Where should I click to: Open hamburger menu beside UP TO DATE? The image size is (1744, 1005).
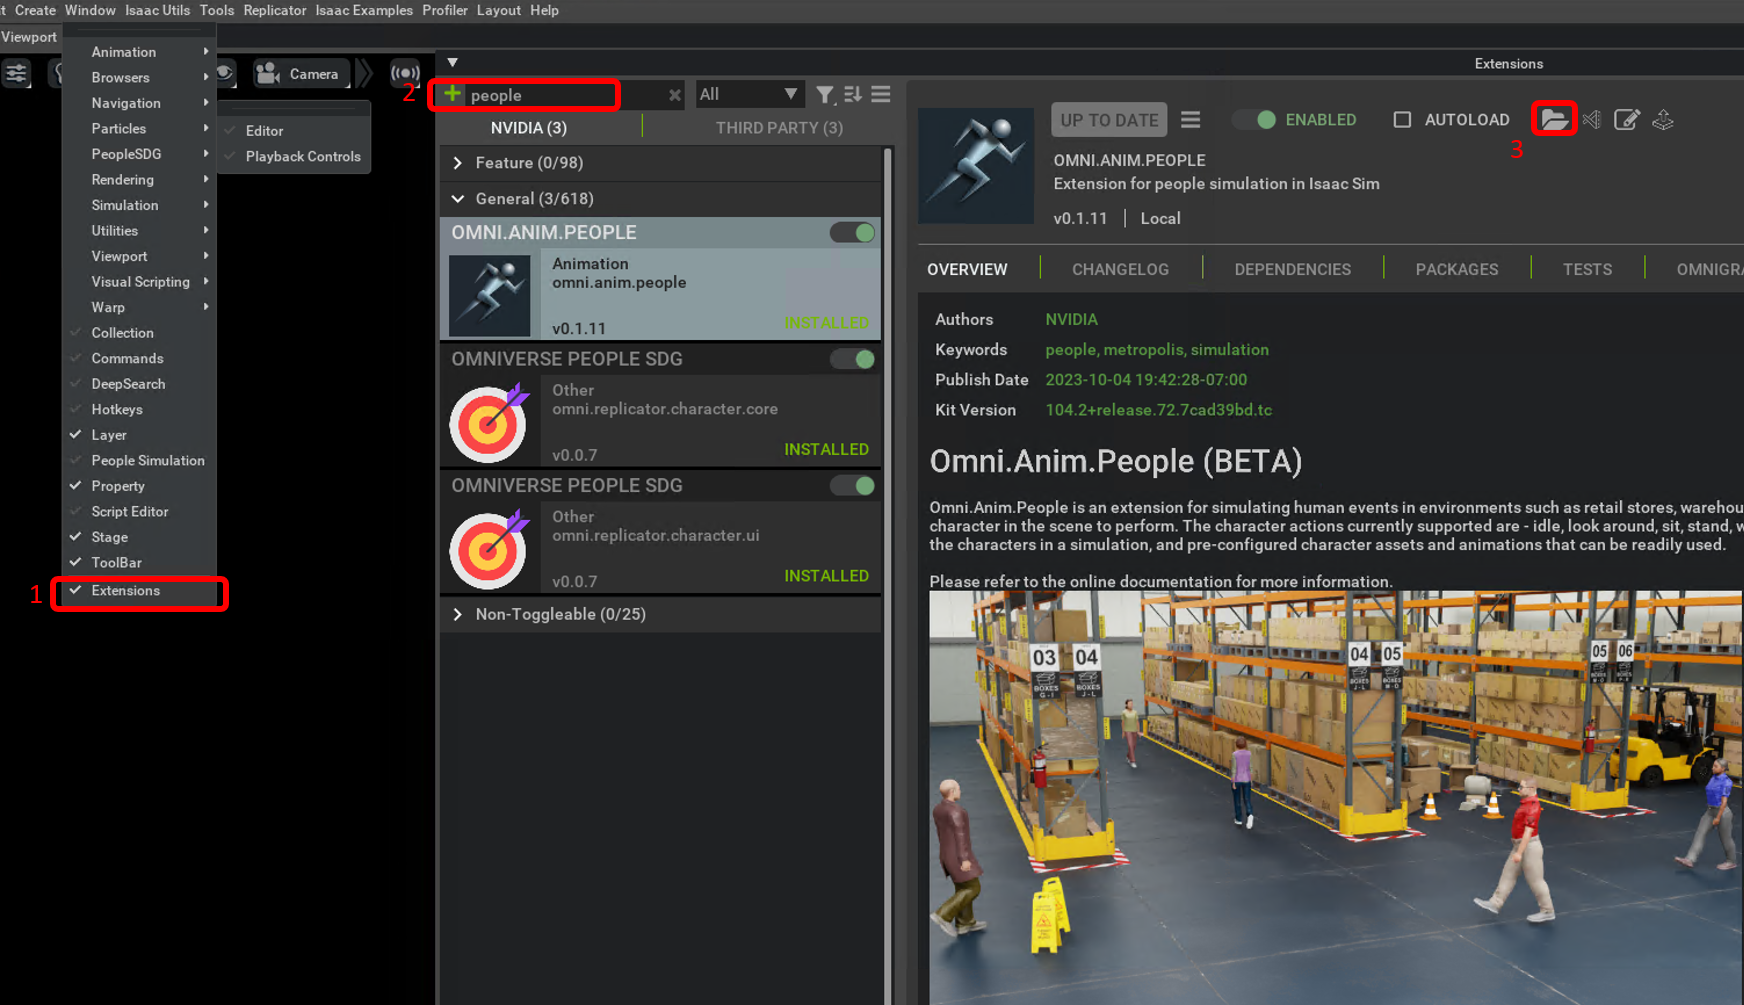tap(1190, 120)
